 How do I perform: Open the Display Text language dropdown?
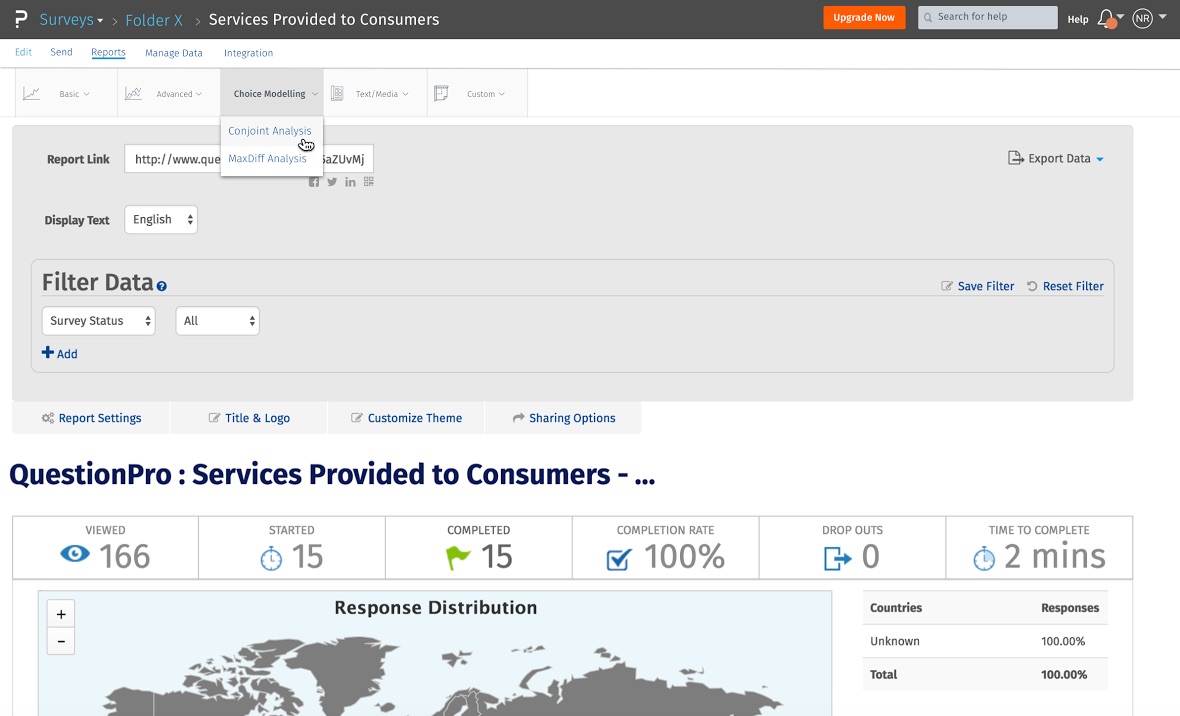[x=161, y=219]
